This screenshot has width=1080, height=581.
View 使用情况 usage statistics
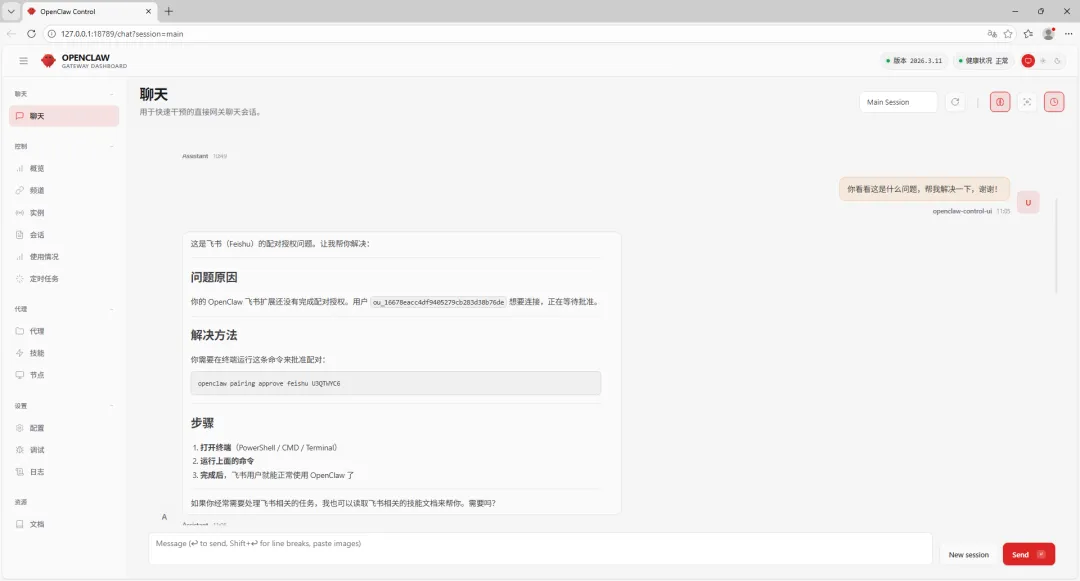[x=64, y=257]
